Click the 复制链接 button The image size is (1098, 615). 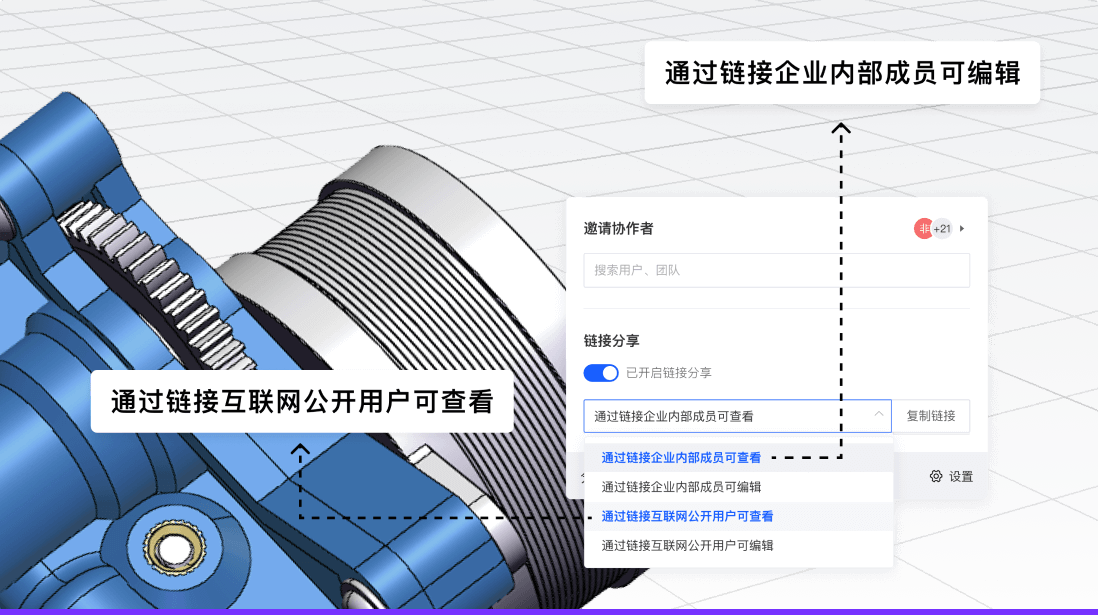tap(933, 416)
